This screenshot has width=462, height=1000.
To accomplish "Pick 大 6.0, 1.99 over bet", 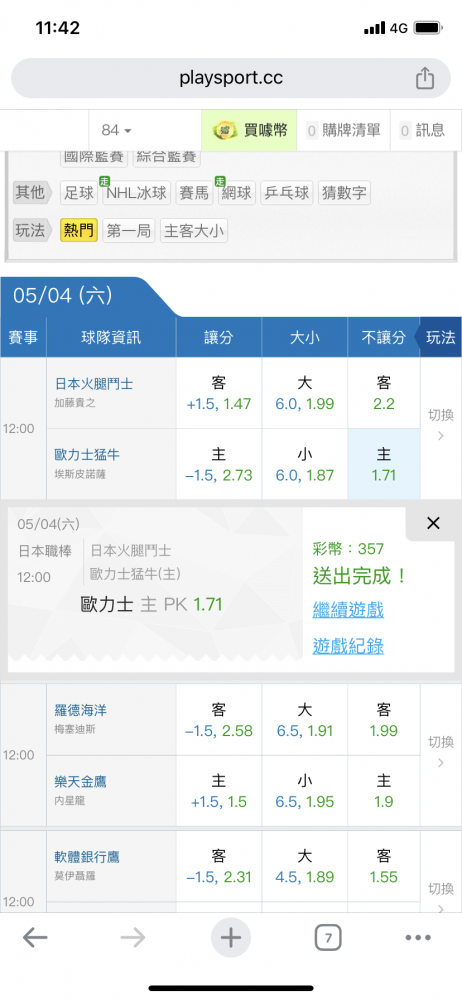I will 304,393.
